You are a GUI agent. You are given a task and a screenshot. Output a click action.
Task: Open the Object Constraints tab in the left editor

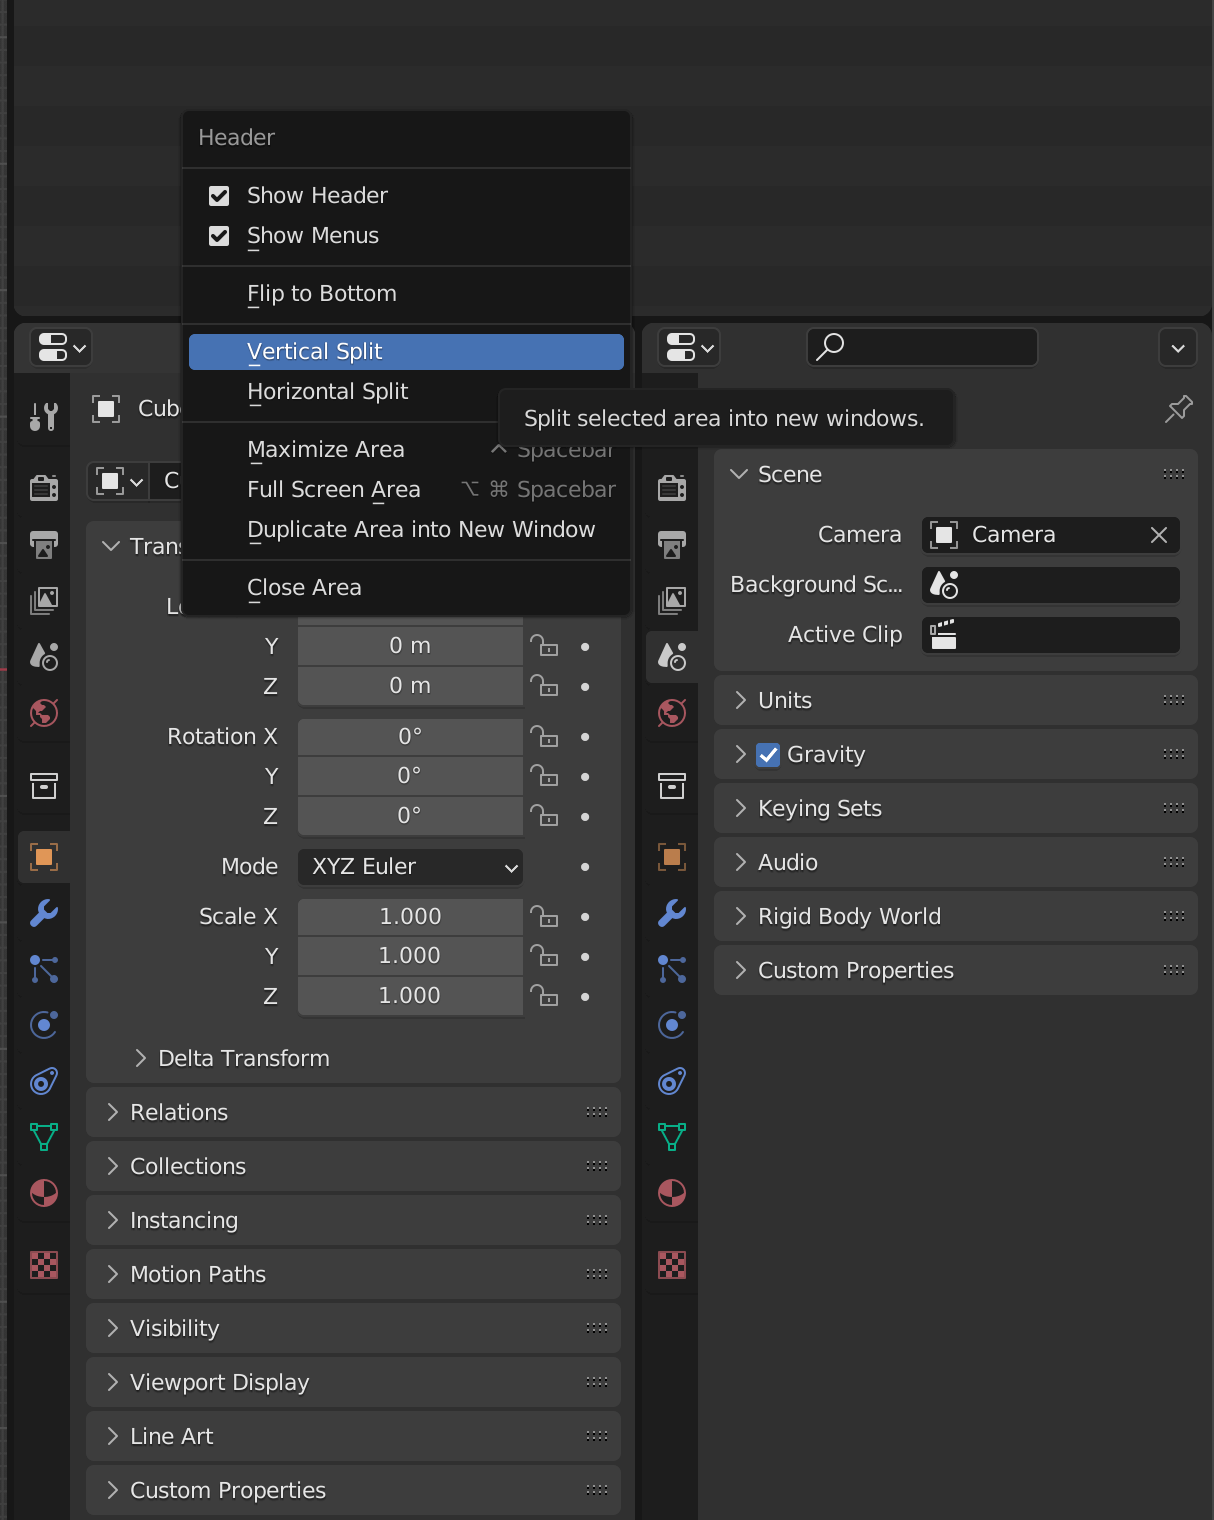click(44, 1081)
